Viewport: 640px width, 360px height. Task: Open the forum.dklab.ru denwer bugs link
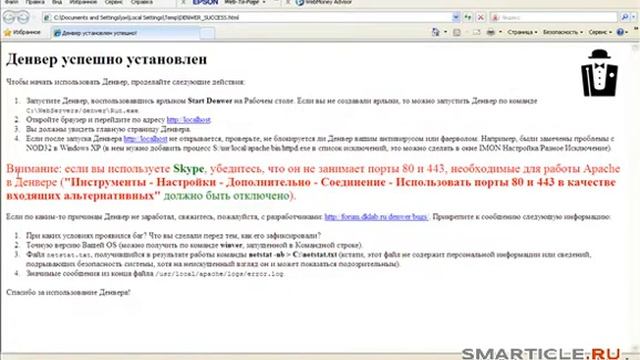point(376,217)
